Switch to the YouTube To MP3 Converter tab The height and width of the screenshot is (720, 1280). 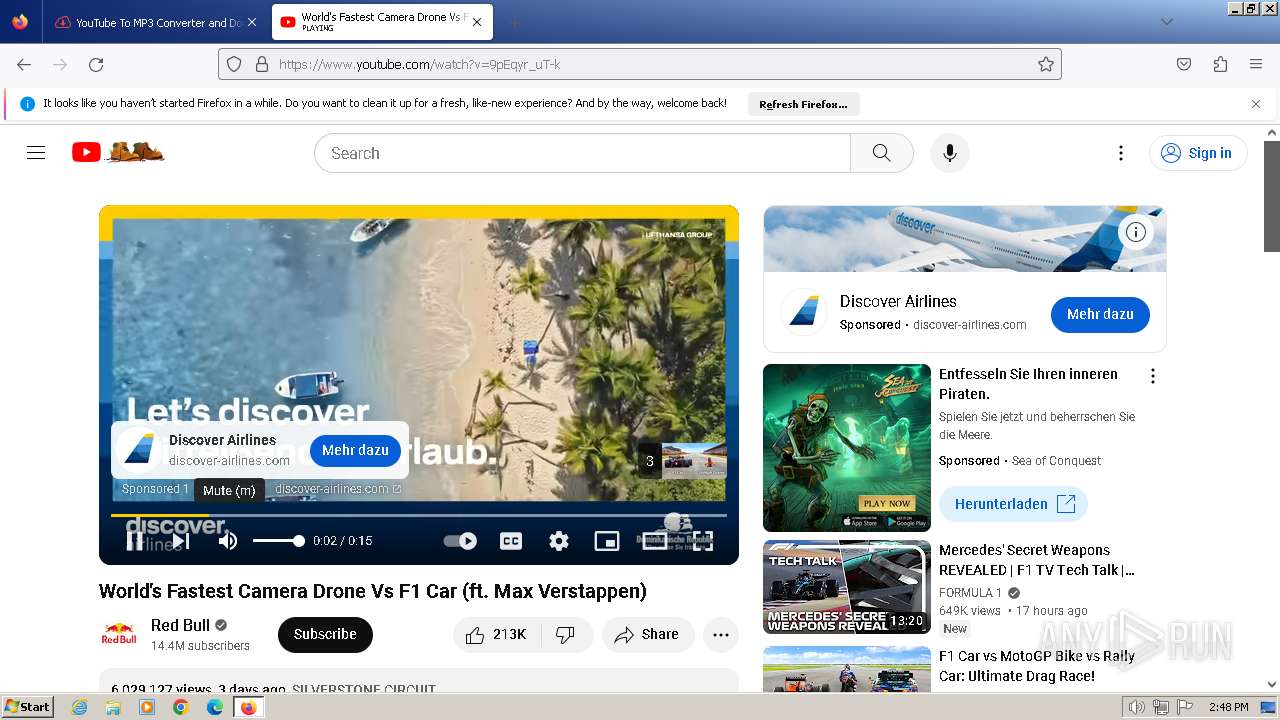148,22
